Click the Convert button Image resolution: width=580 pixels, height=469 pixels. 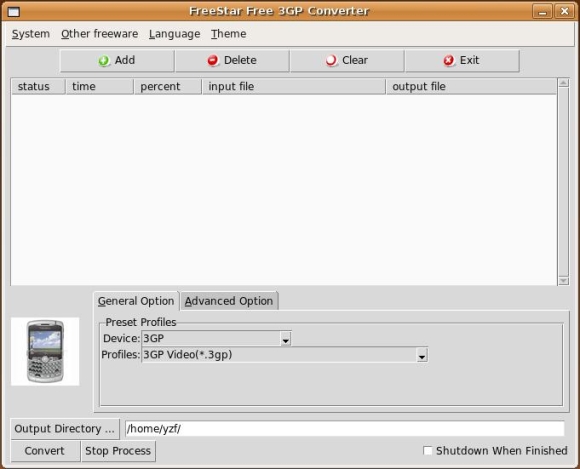45,451
